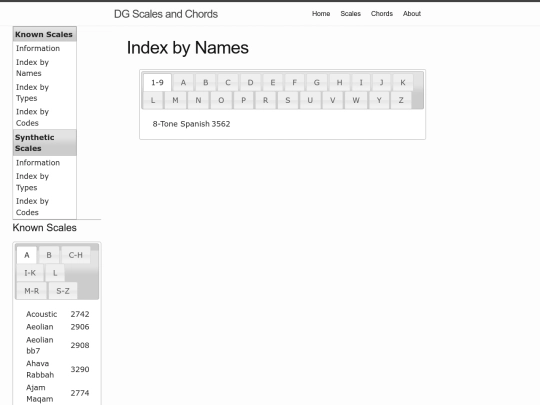This screenshot has height=405, width=540.
Task: Select the S-Z tab in Known Scales widget
Action: tap(63, 291)
